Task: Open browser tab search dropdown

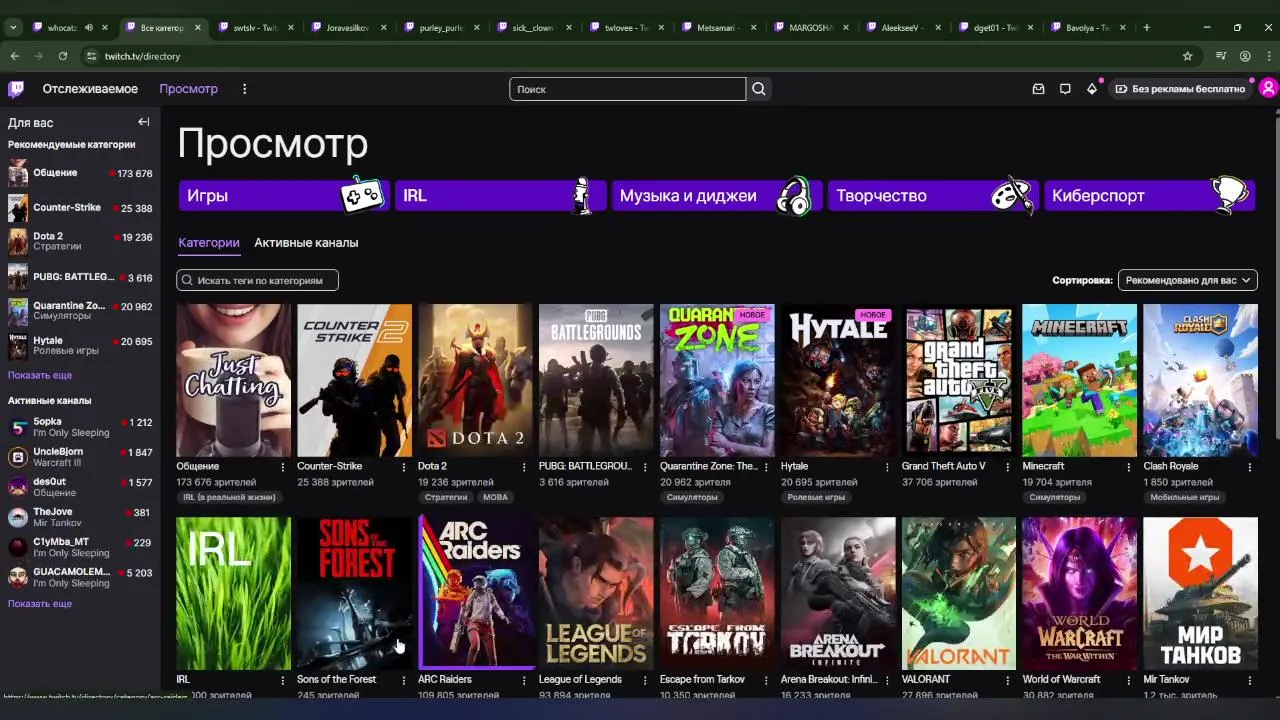Action: [13, 27]
